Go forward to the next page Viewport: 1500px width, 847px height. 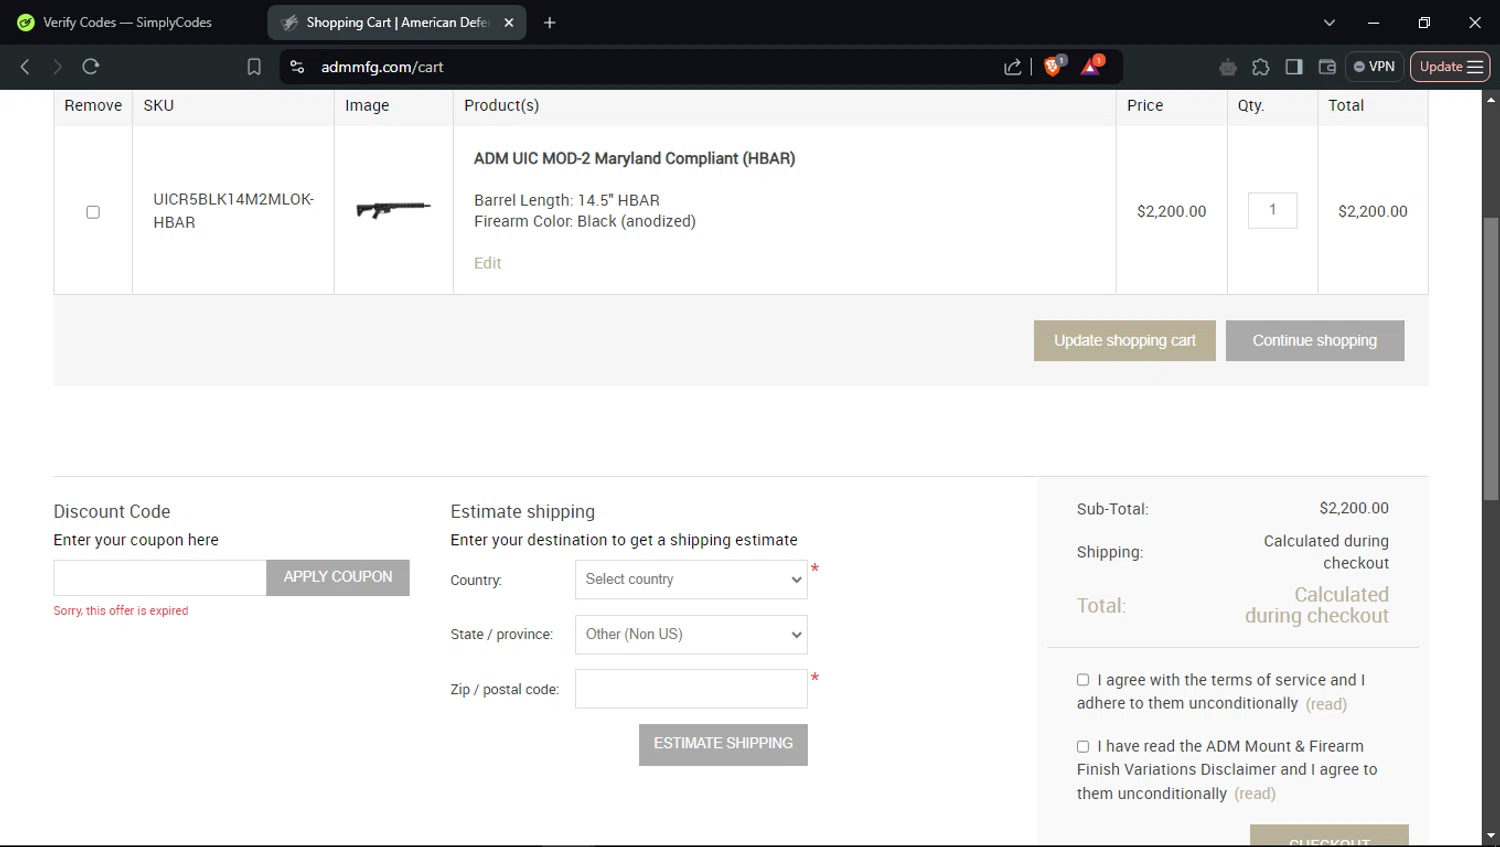click(57, 67)
